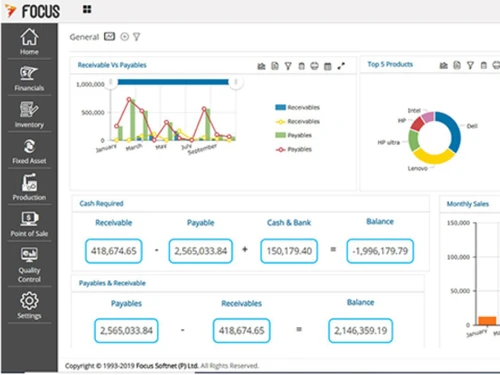
Task: Open the Quality Control module
Action: (x=29, y=265)
